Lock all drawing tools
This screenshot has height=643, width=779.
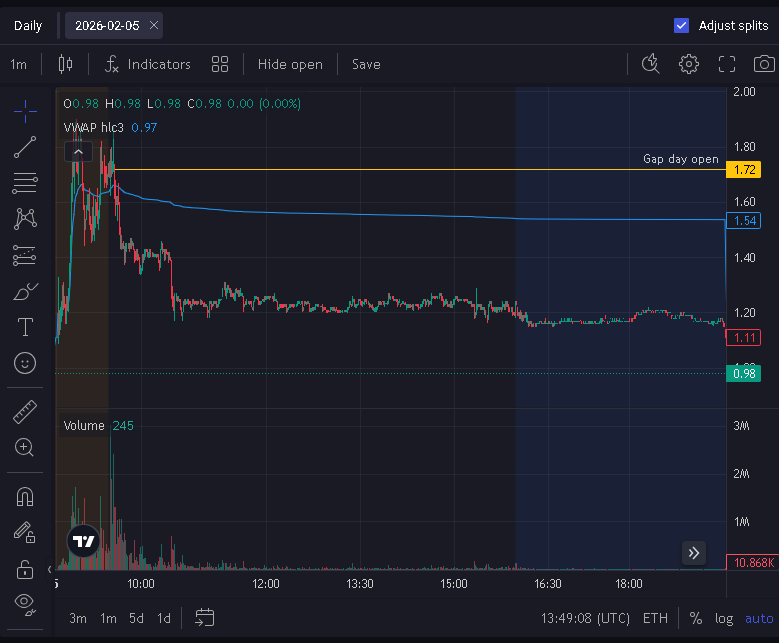(25, 569)
